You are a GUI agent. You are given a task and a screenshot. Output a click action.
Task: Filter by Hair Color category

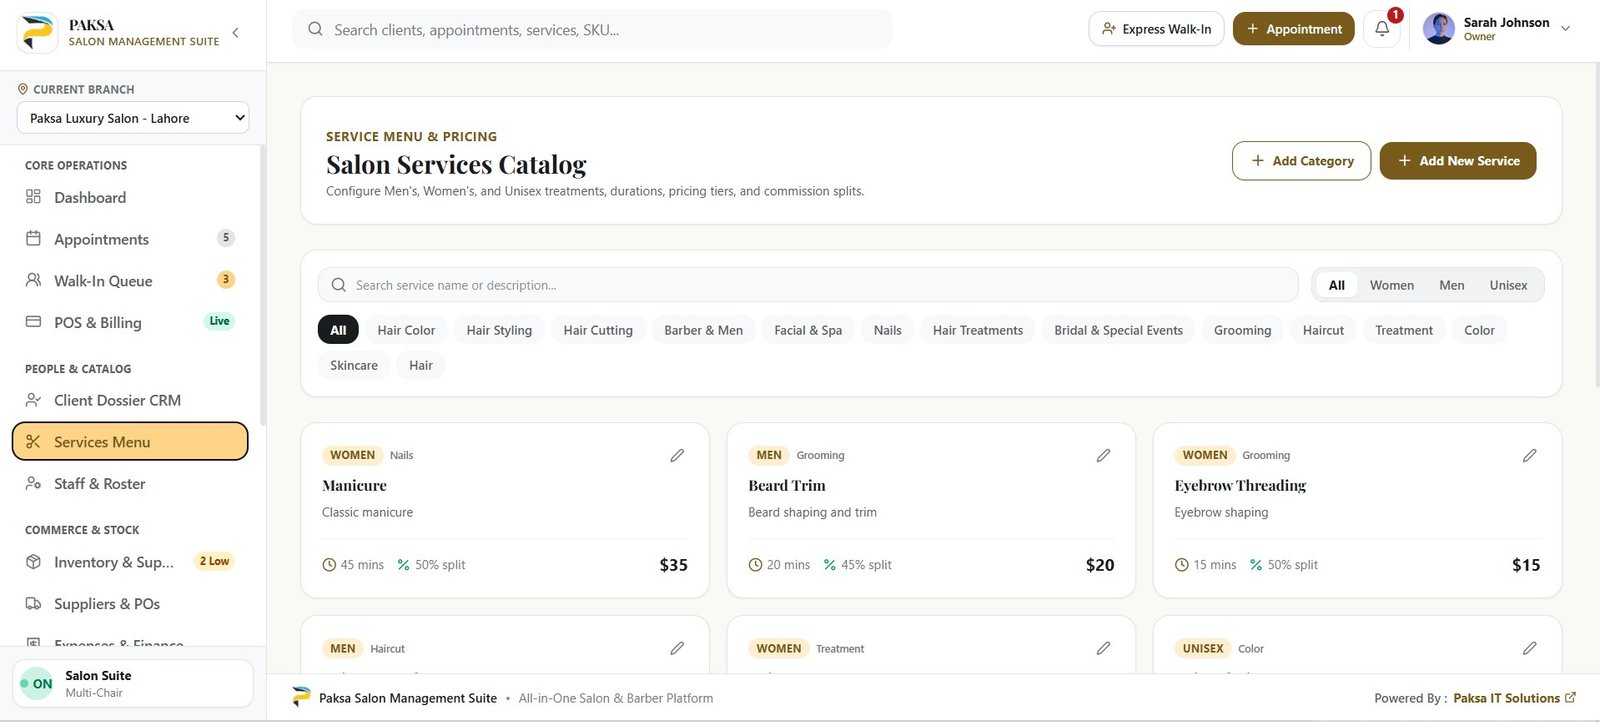(x=406, y=330)
